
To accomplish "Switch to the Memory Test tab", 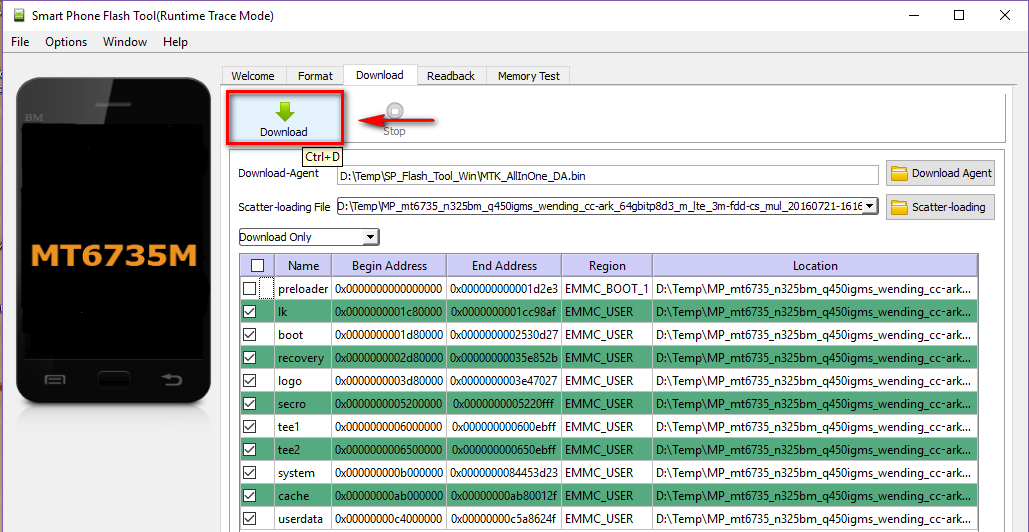I will [x=529, y=76].
